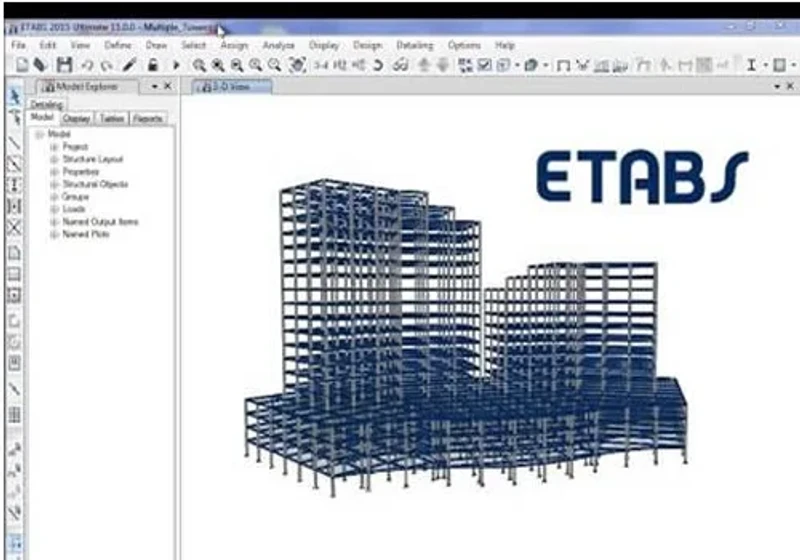The width and height of the screenshot is (800, 560).
Task: Expand the Properties tree node
Action: [x=54, y=172]
